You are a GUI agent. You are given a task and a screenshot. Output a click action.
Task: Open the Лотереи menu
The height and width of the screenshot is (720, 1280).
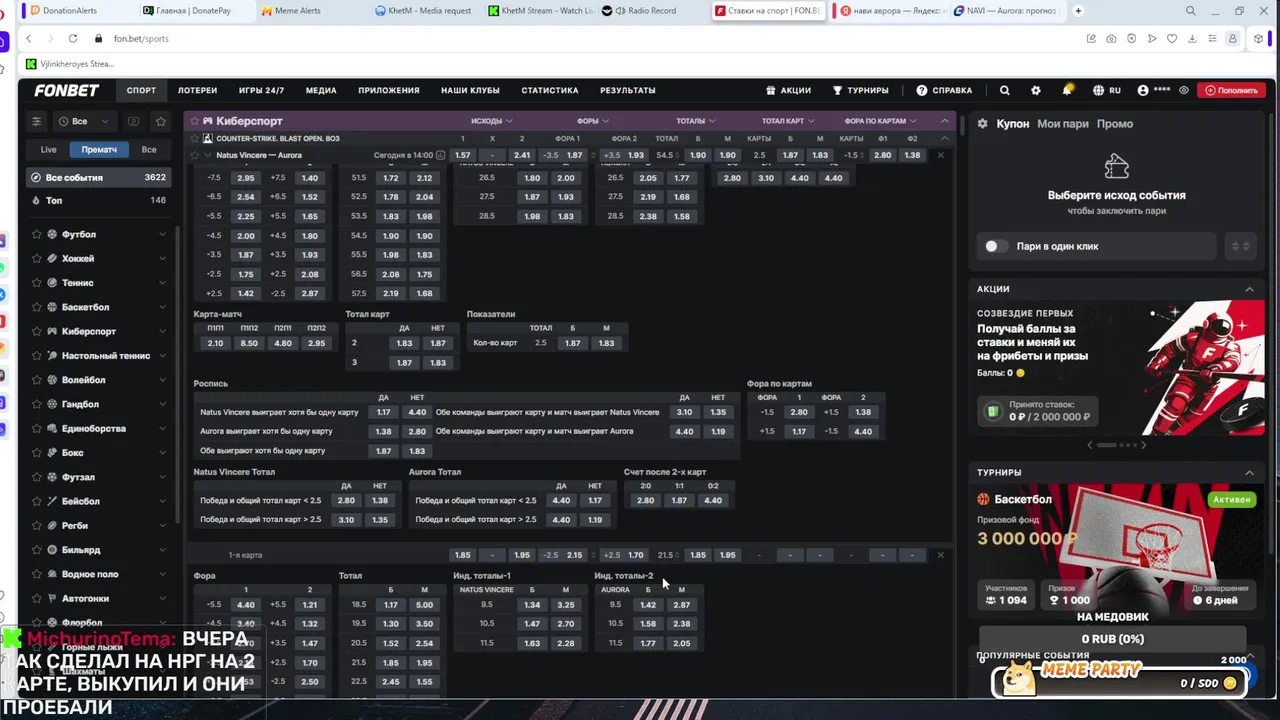point(197,90)
